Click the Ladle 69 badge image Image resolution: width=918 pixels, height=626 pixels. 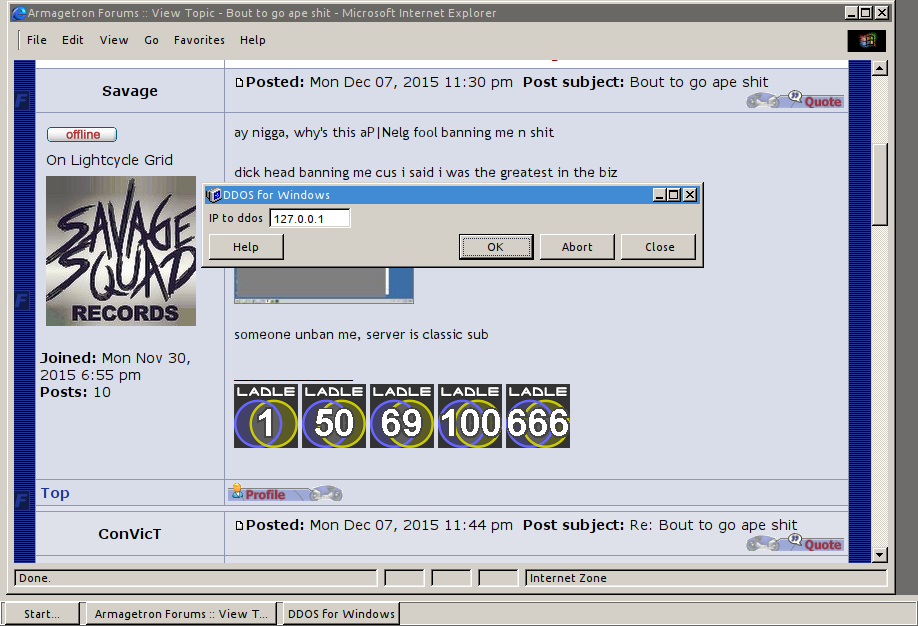pos(402,416)
